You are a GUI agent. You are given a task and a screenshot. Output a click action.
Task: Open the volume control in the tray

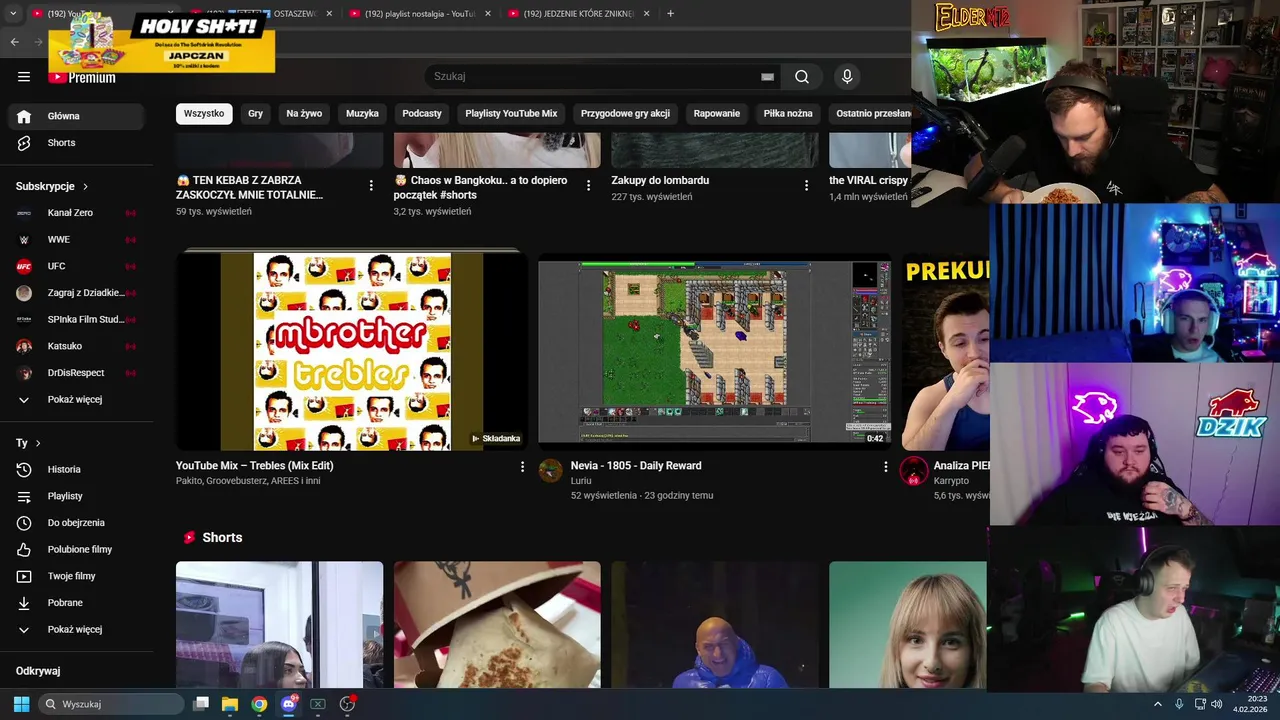(1217, 704)
